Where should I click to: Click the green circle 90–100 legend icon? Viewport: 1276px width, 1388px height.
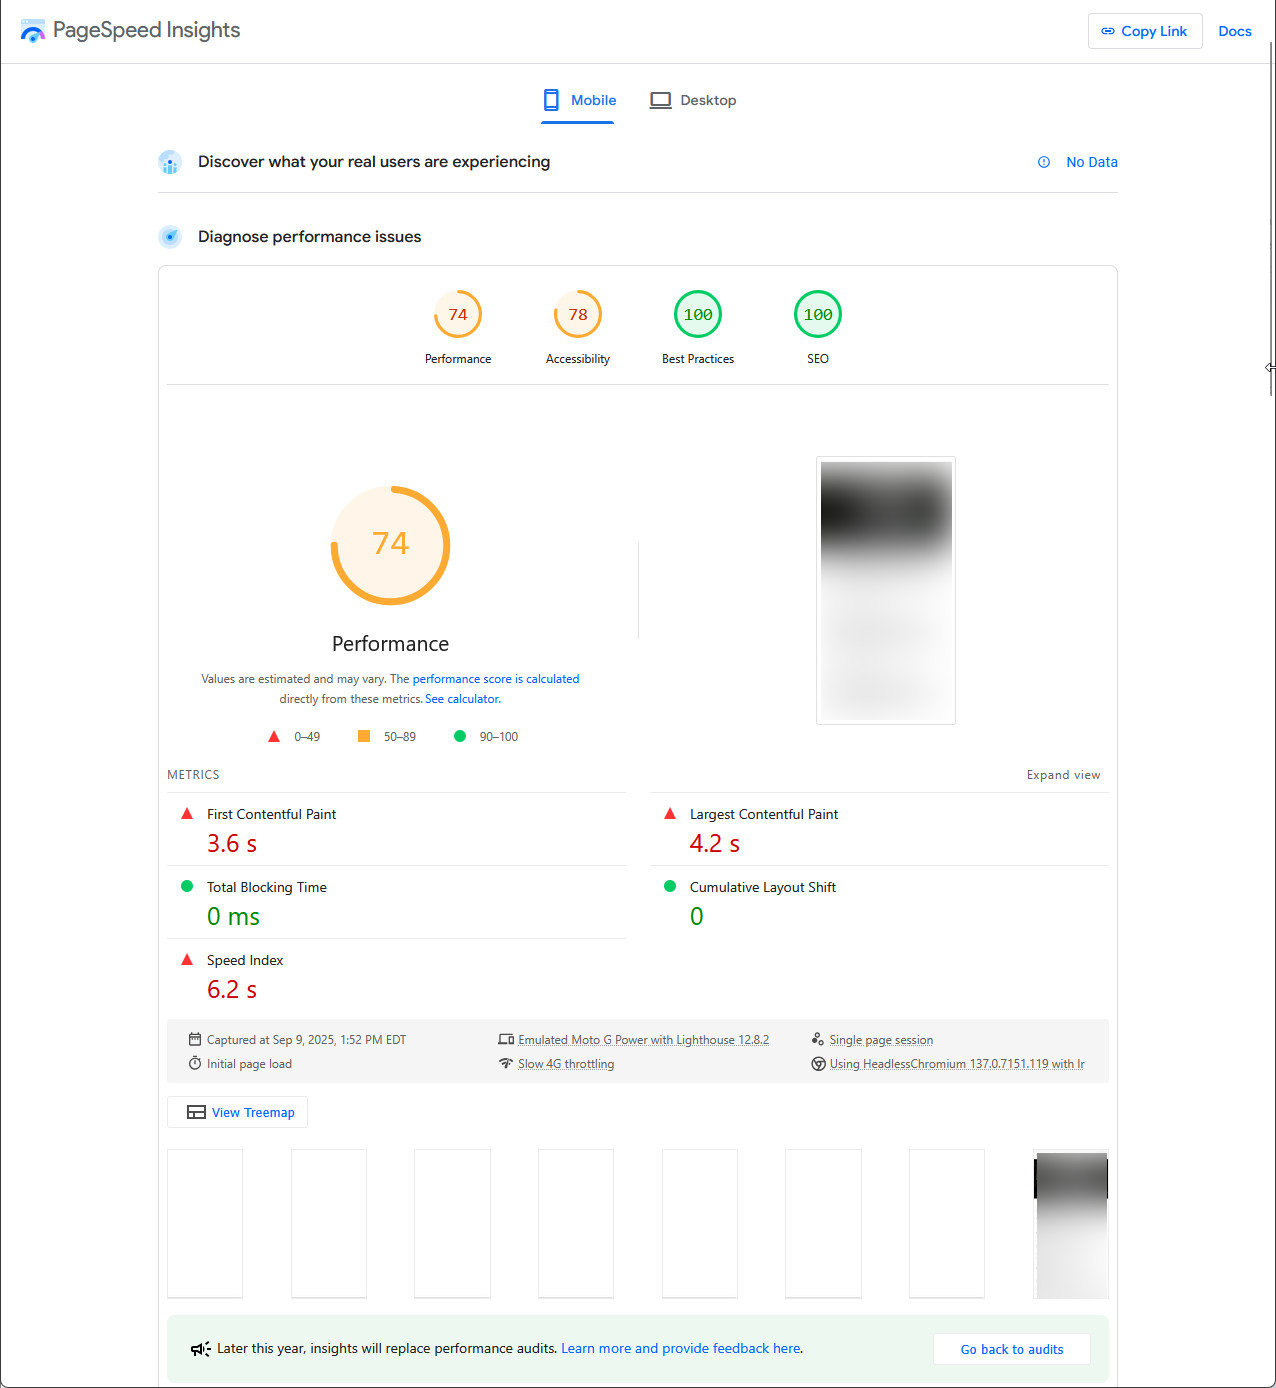click(460, 736)
